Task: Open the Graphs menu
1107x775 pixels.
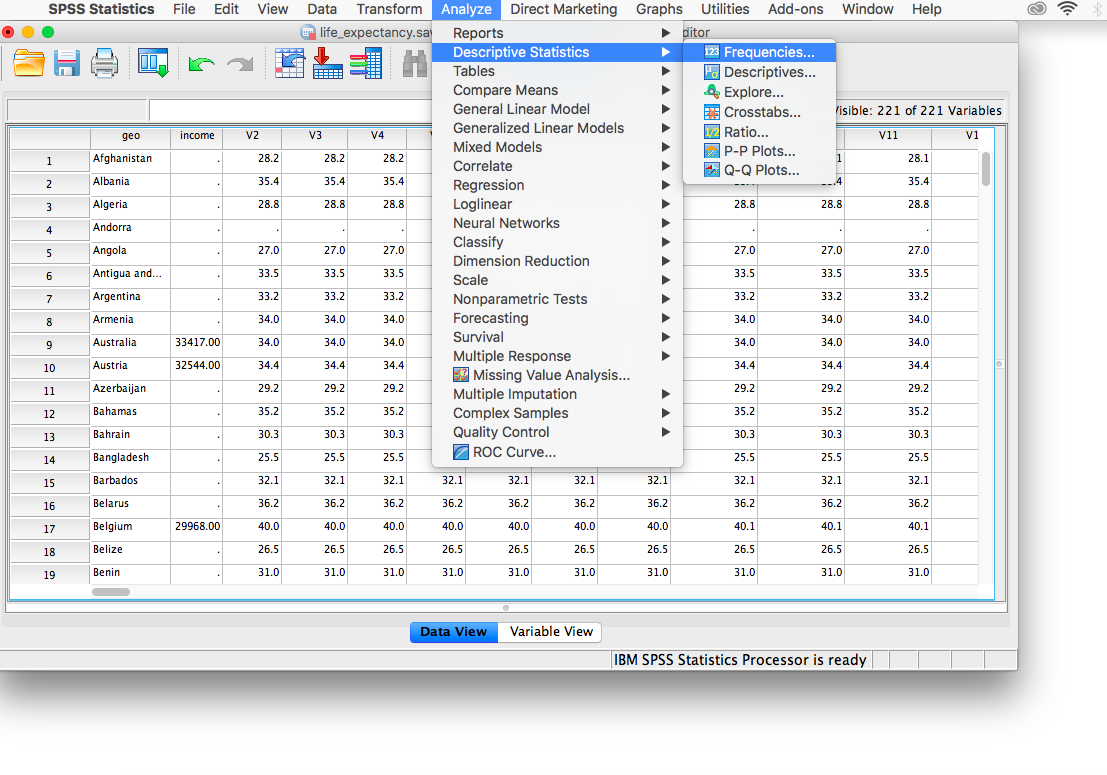Action: pos(659,9)
